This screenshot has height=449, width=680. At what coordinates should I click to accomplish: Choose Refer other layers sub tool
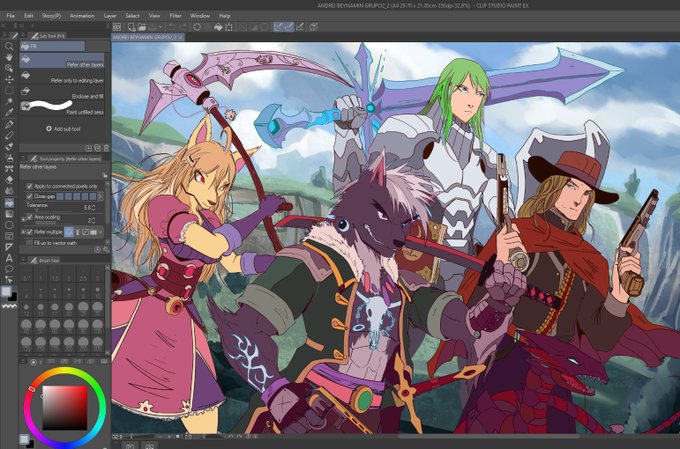(x=62, y=61)
